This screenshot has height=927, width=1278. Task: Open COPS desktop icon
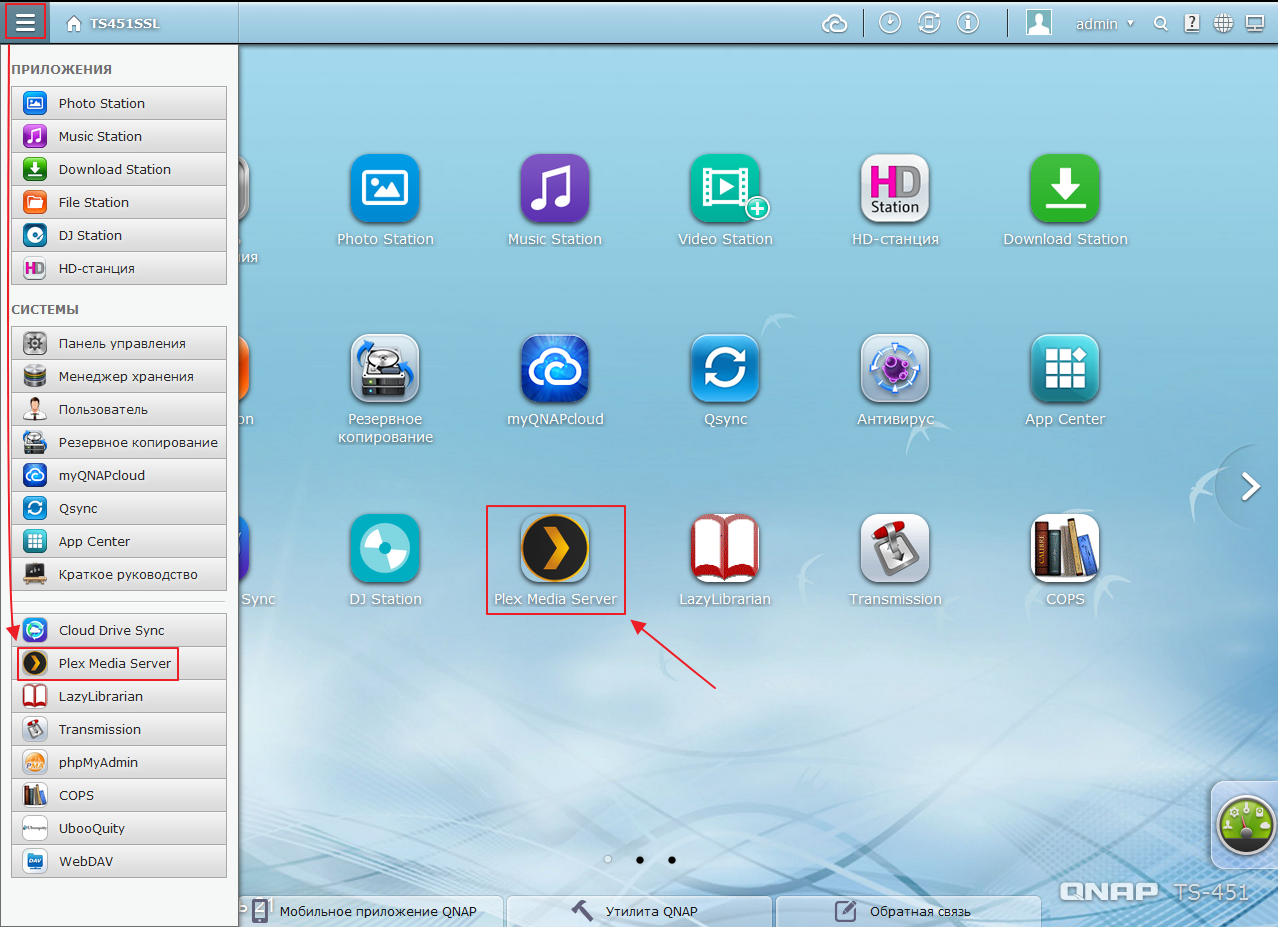point(1065,549)
